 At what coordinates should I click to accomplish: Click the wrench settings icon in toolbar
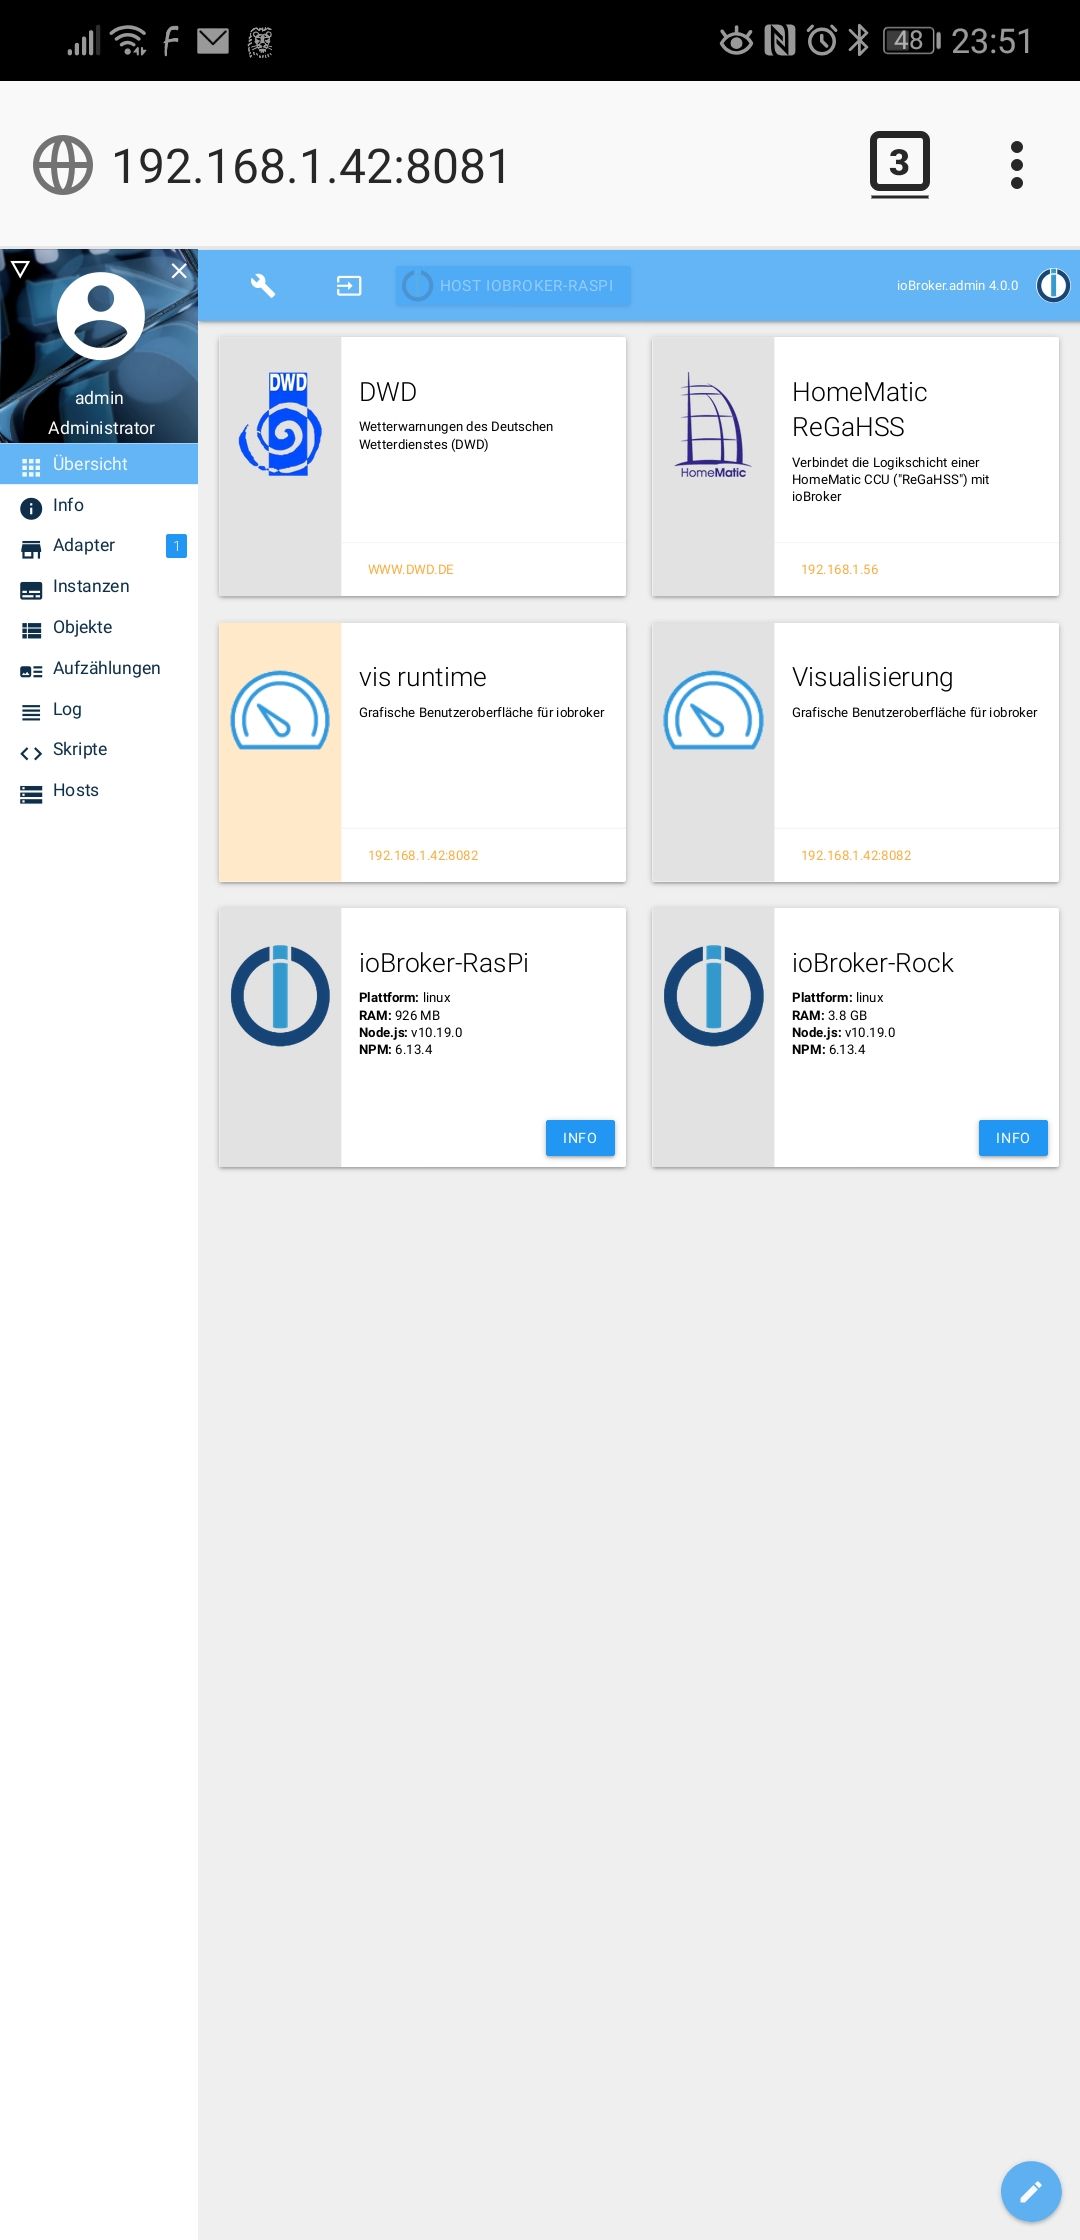263,286
